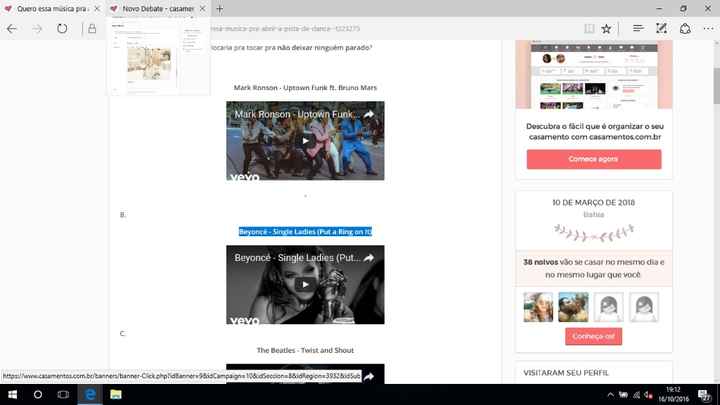Share the Mark Ronson Uptown Funk video
Viewport: 720px width, 405px height.
pyautogui.click(x=369, y=114)
